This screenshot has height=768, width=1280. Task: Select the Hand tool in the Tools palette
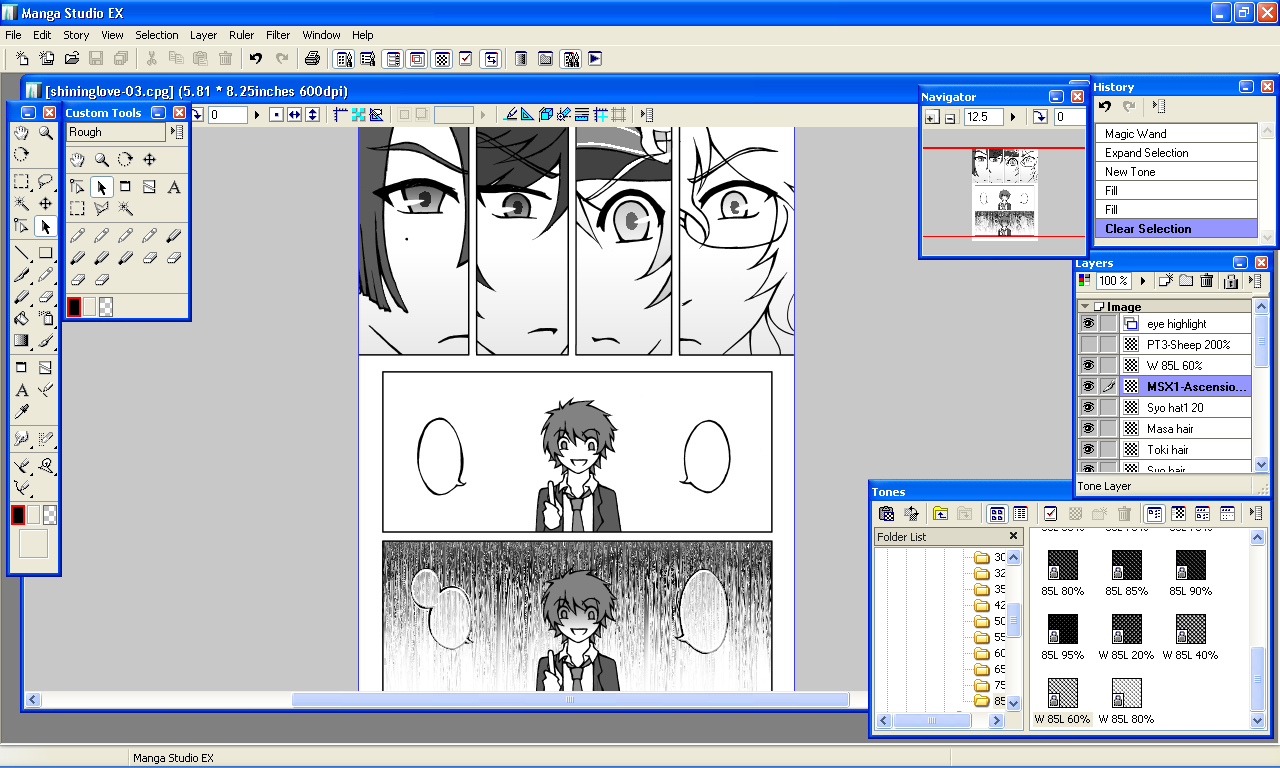[21, 133]
